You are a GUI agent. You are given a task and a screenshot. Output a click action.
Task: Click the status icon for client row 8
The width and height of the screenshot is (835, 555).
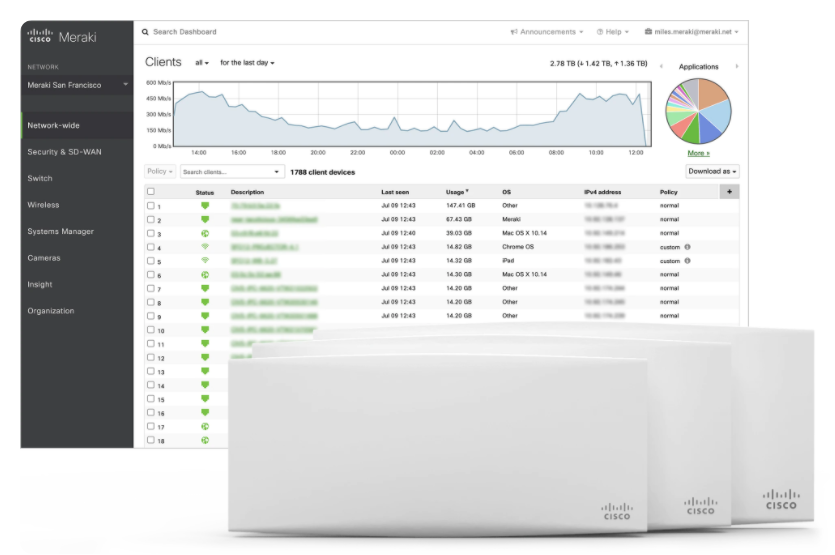(205, 302)
